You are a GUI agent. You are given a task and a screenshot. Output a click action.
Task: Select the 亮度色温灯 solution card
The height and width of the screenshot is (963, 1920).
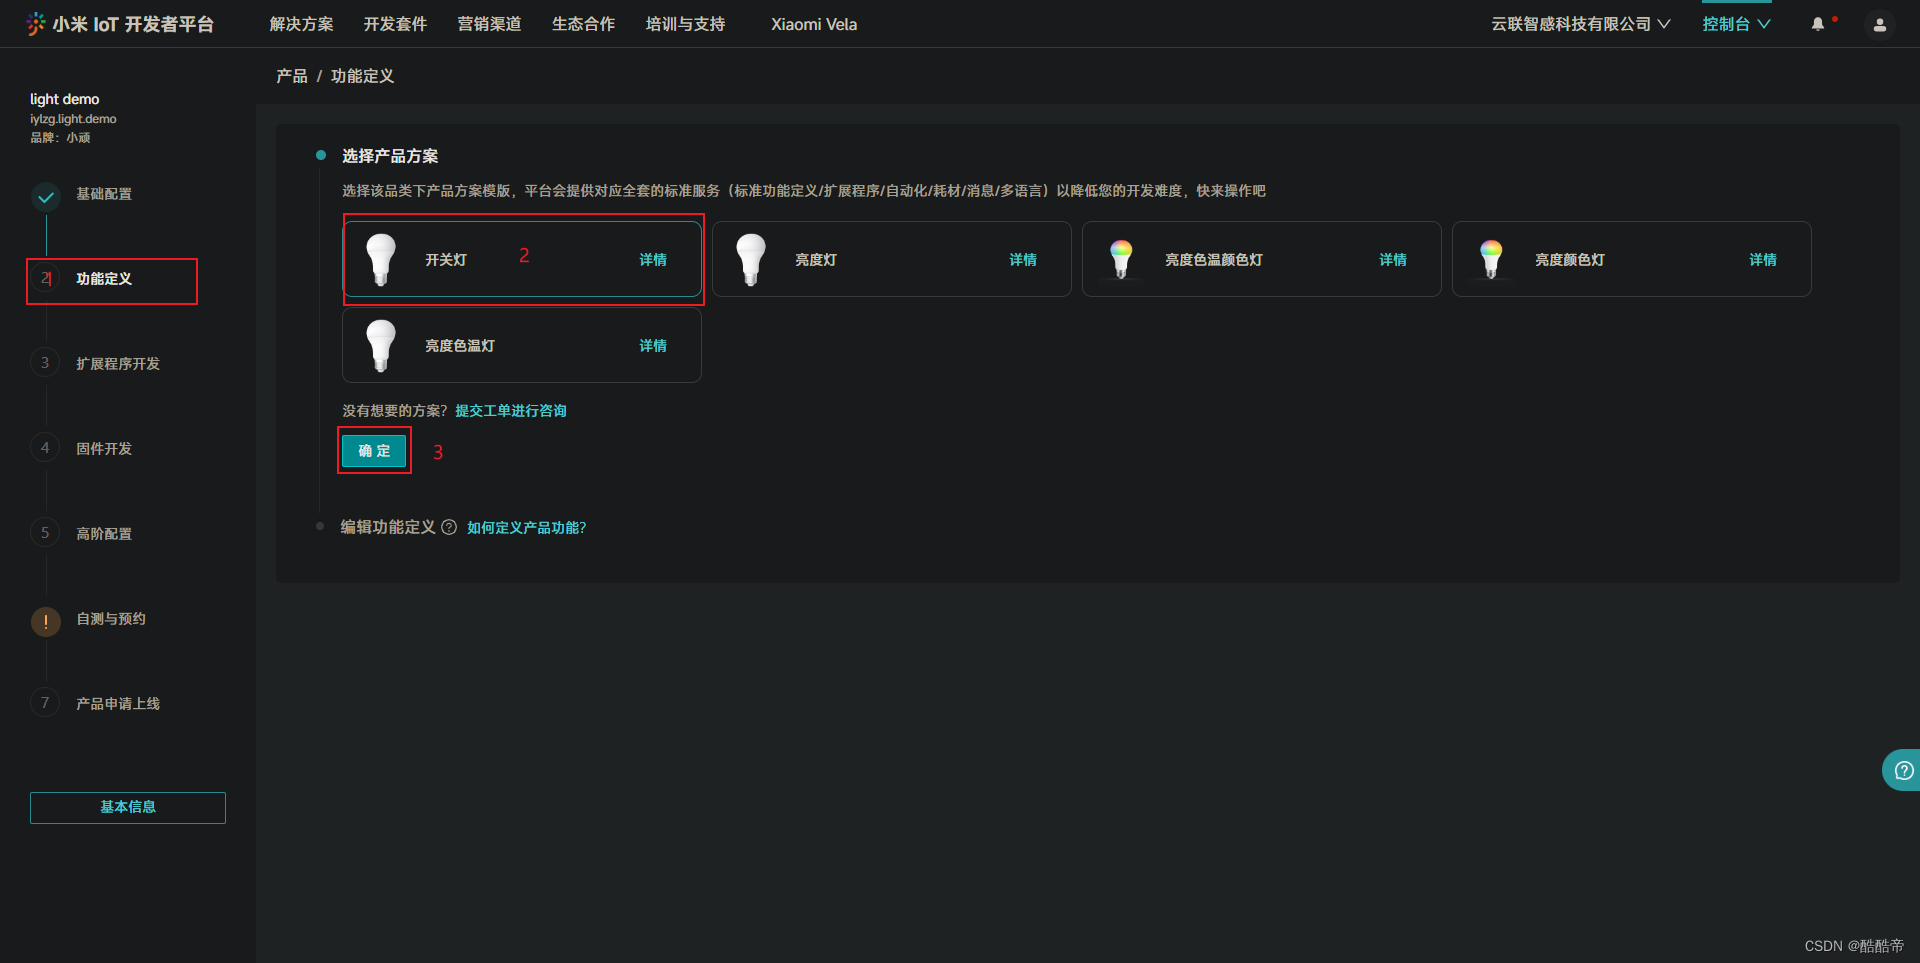pyautogui.click(x=522, y=345)
